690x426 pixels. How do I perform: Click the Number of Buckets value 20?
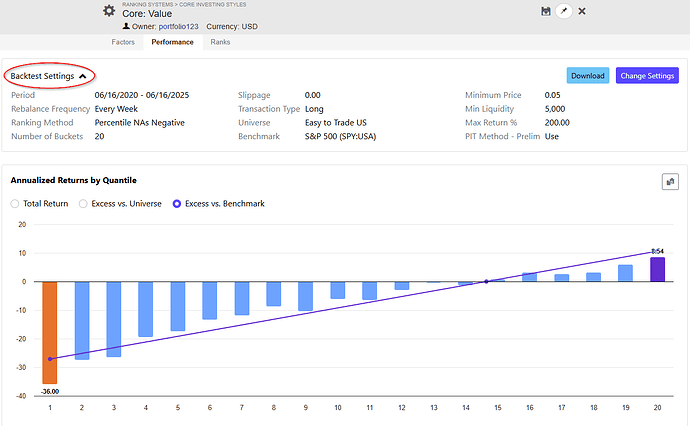(99, 136)
